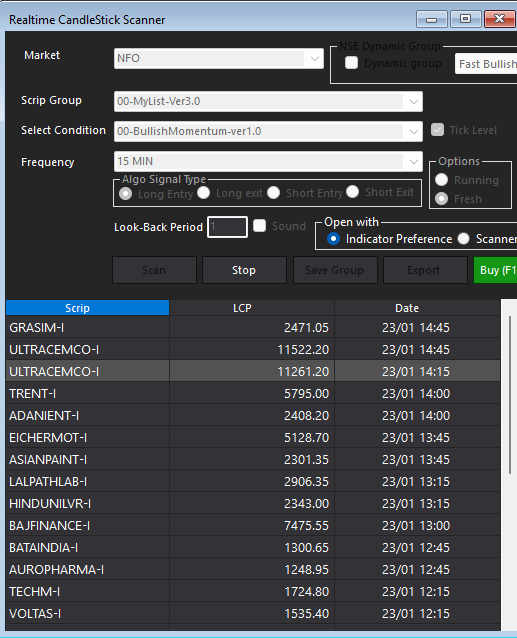Click the date cell of BAJFINANCE-I
This screenshot has width=517, height=638.
[x=417, y=525]
